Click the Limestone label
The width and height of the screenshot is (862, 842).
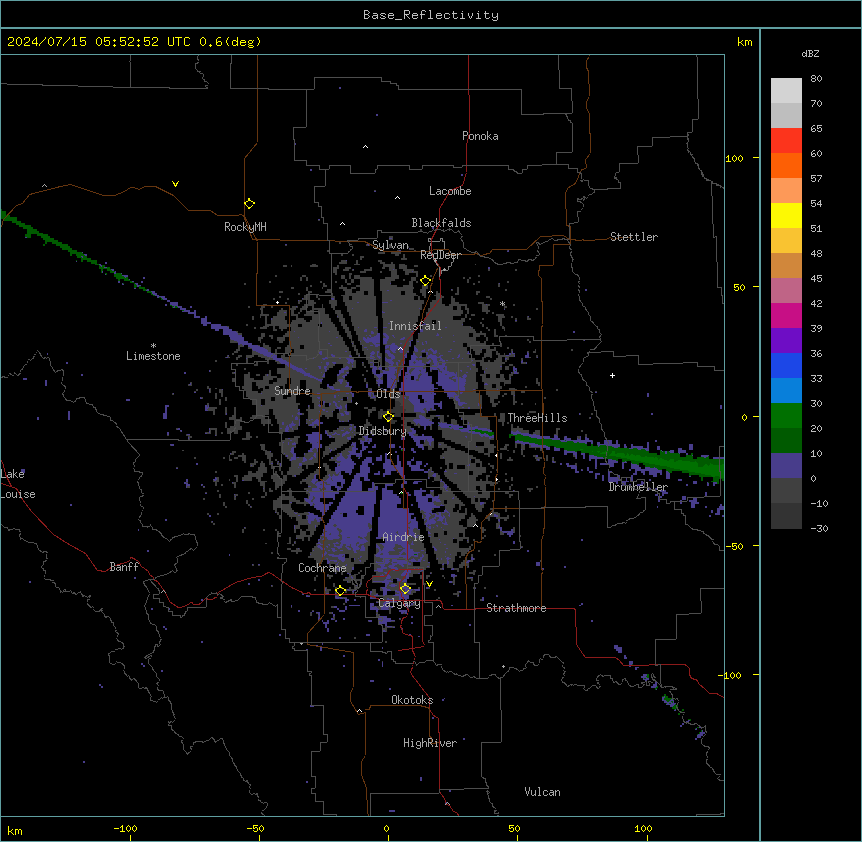tap(153, 356)
